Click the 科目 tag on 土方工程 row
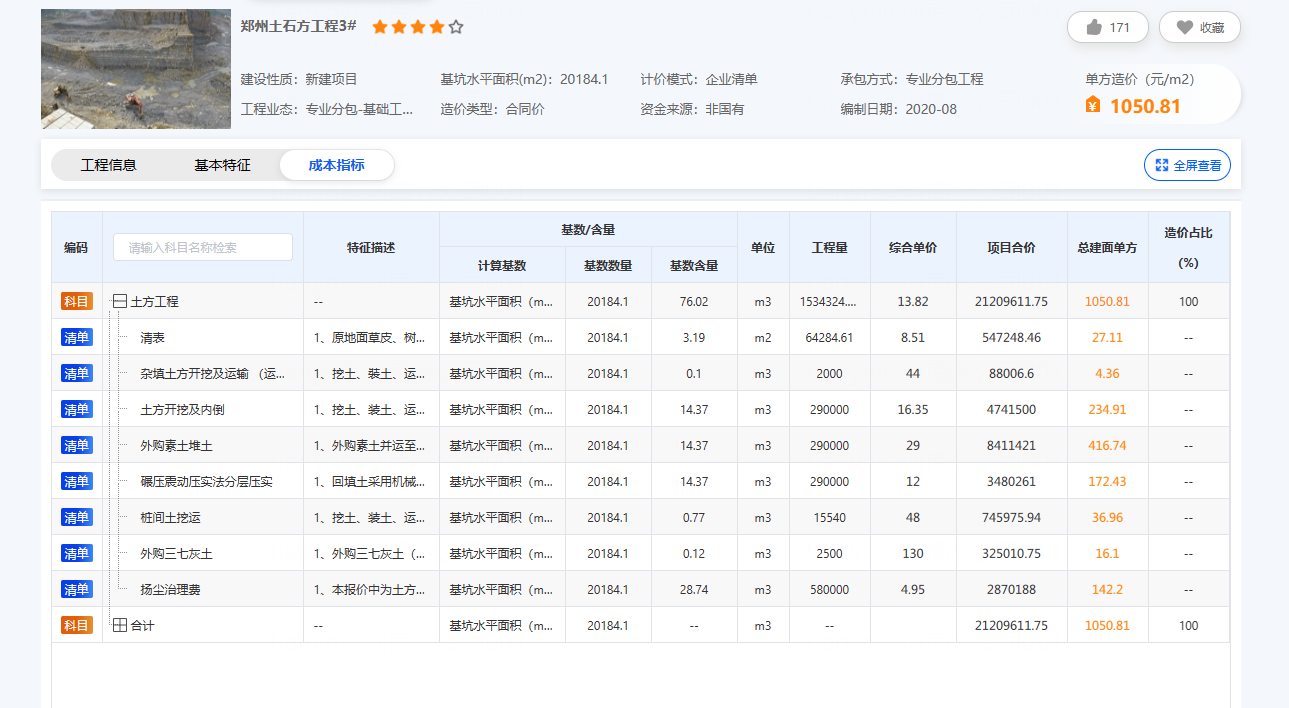1289x708 pixels. (77, 301)
